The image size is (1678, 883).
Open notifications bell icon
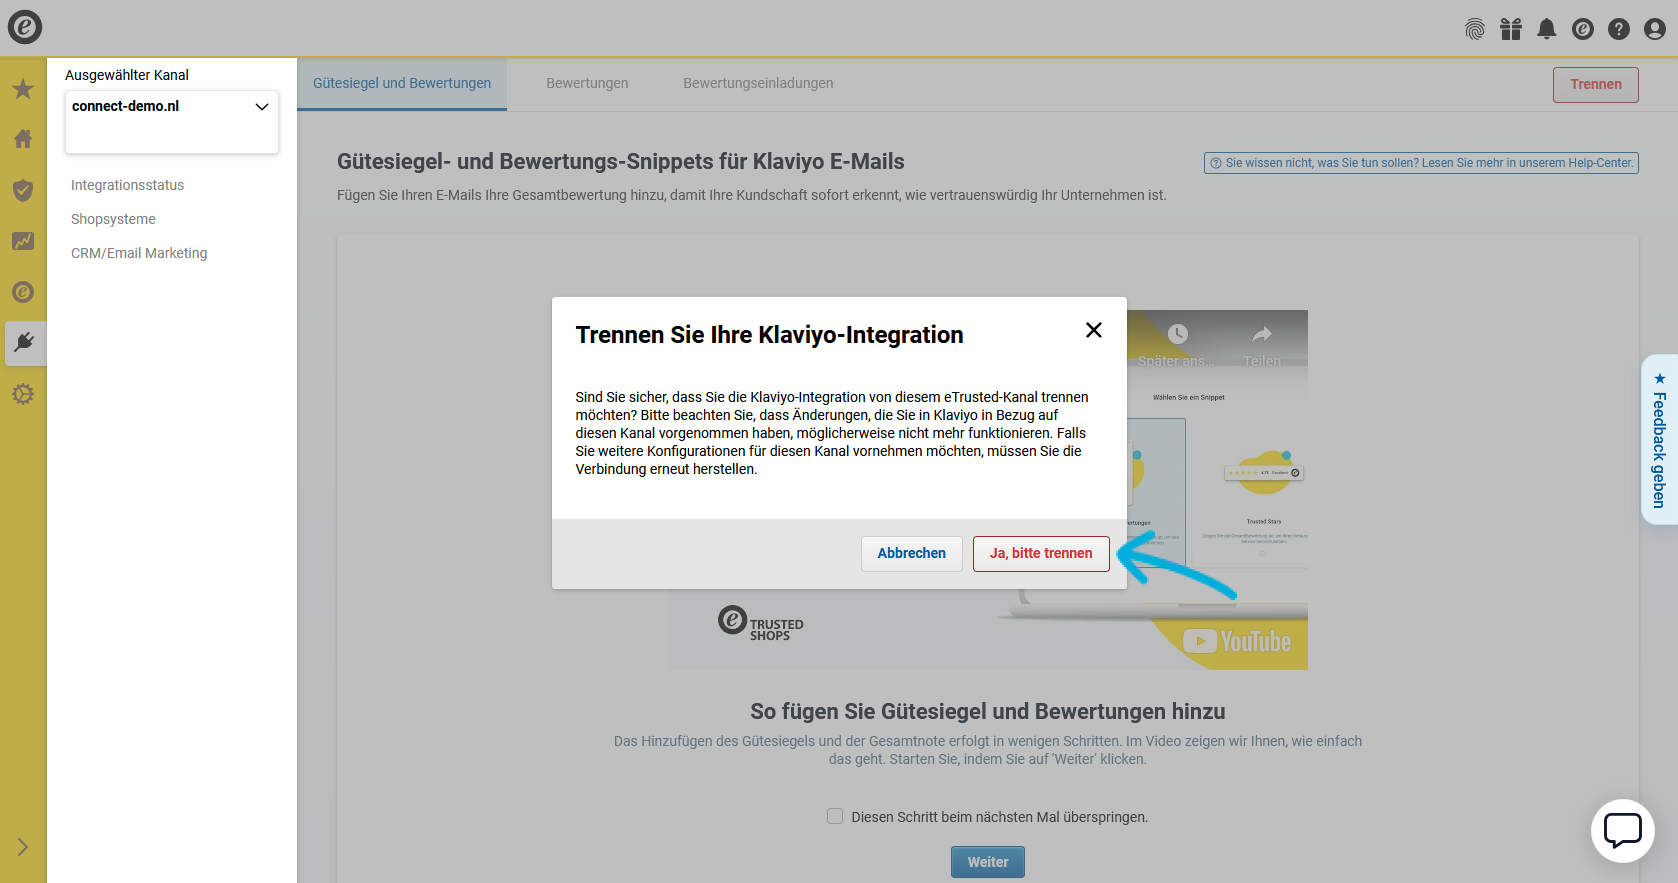[1547, 29]
